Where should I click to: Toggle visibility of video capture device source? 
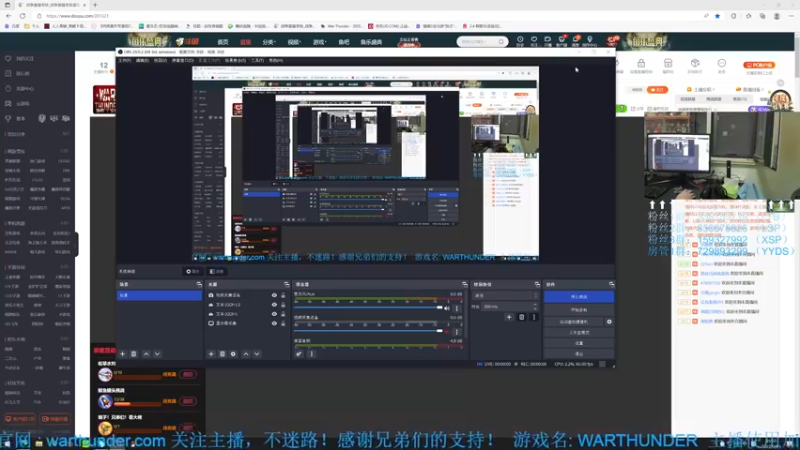[x=274, y=295]
